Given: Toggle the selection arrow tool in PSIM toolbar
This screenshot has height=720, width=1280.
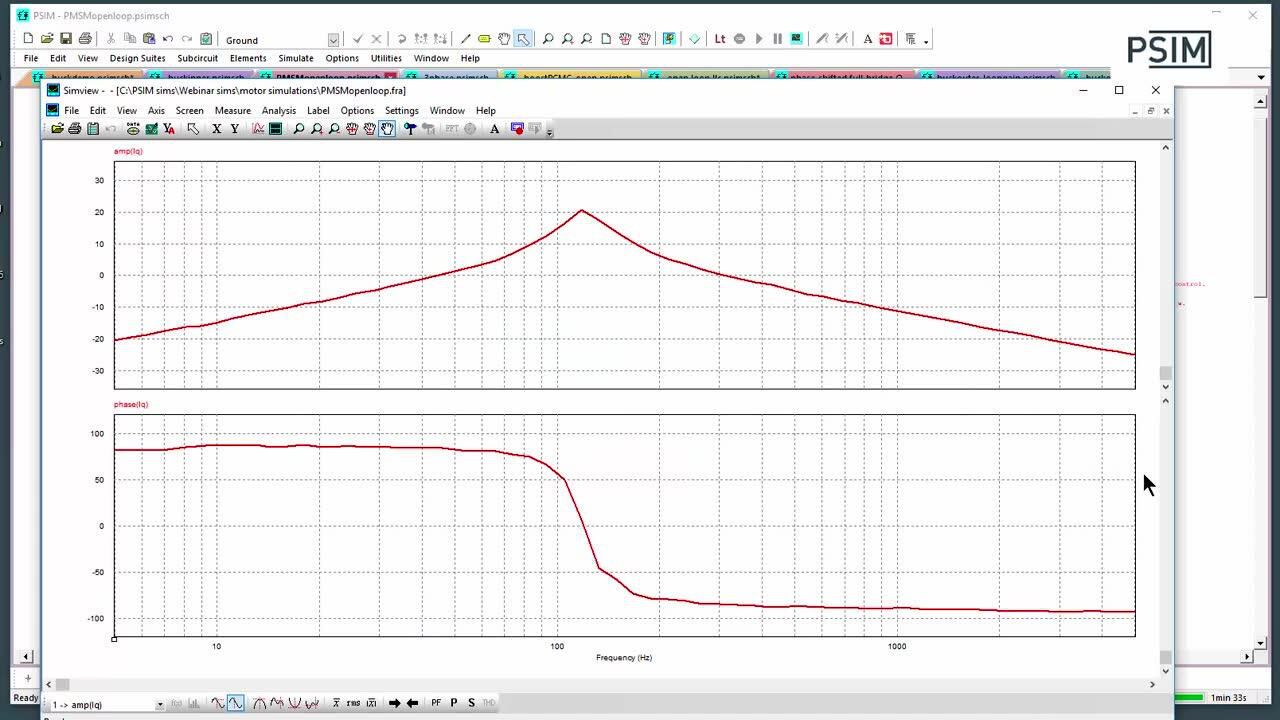Looking at the screenshot, I should (523, 39).
